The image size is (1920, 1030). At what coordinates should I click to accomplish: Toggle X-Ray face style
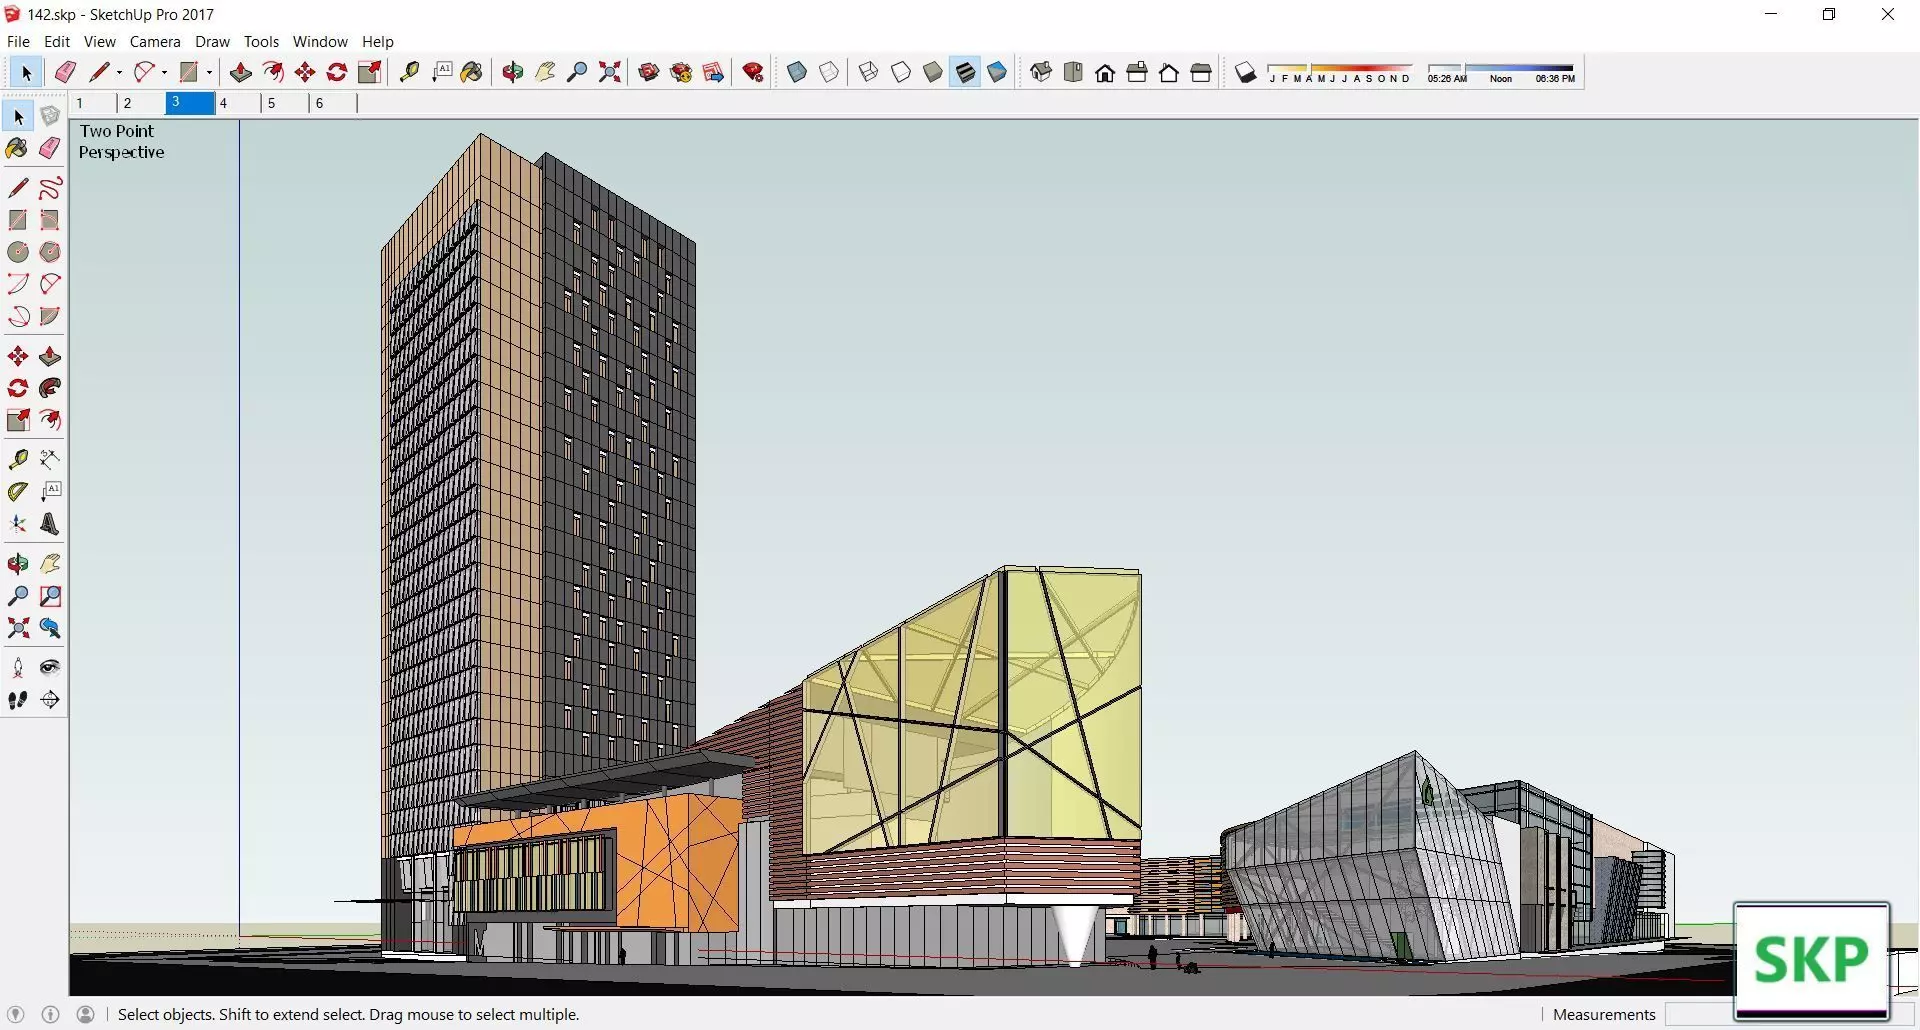coord(797,72)
